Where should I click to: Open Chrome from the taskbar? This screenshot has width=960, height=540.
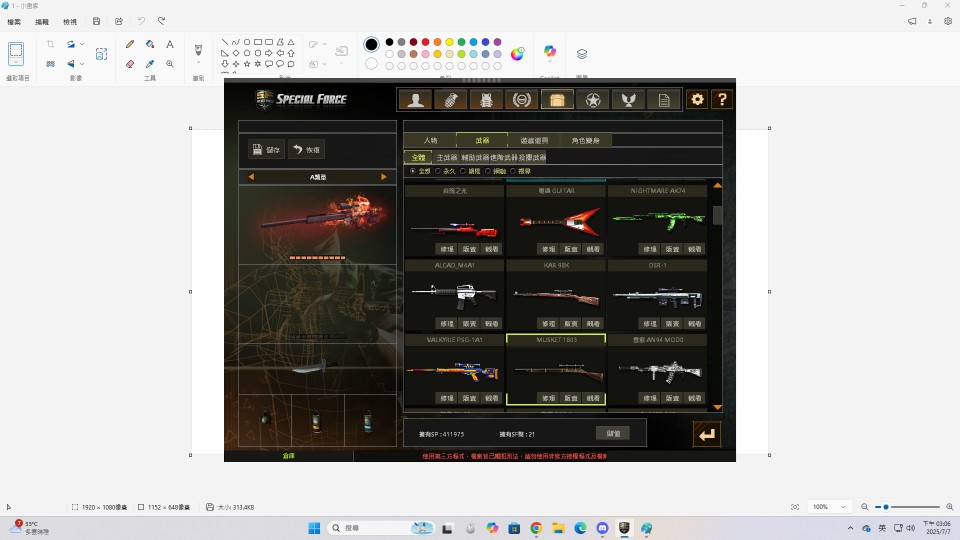tap(536, 528)
